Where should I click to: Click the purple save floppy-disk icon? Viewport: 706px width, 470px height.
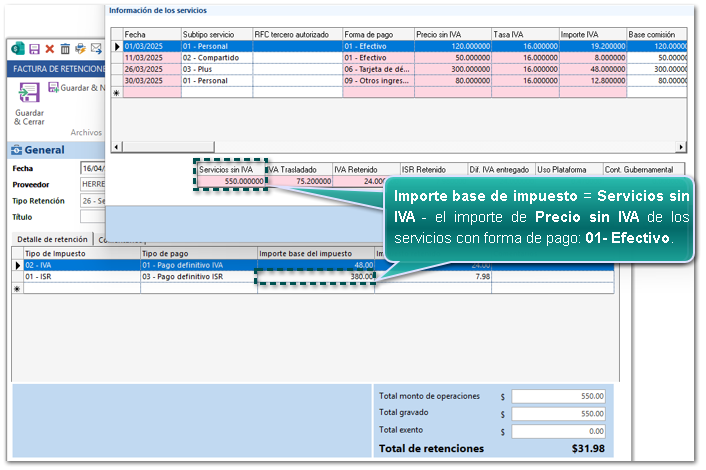pos(34,49)
